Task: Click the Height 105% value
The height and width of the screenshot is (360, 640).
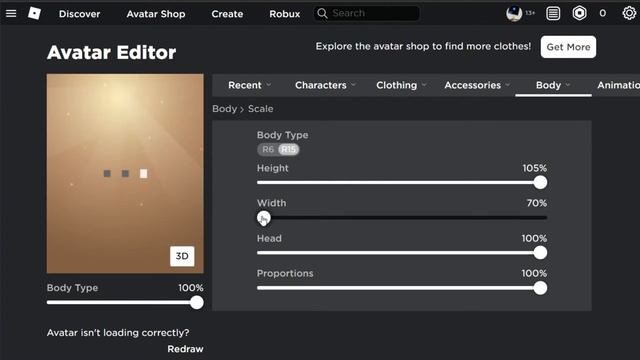Action: click(x=534, y=168)
